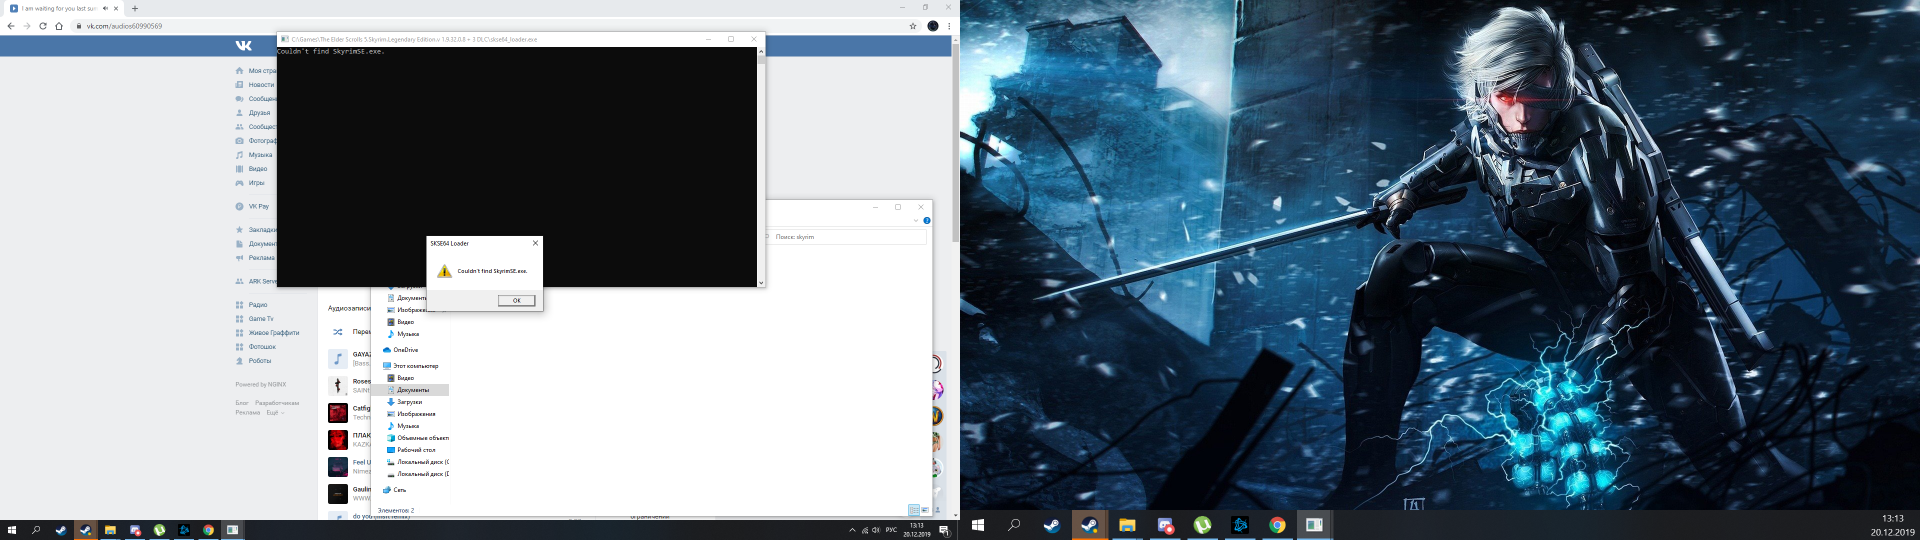Expand the File Explorer ribbon chevron

tap(915, 220)
